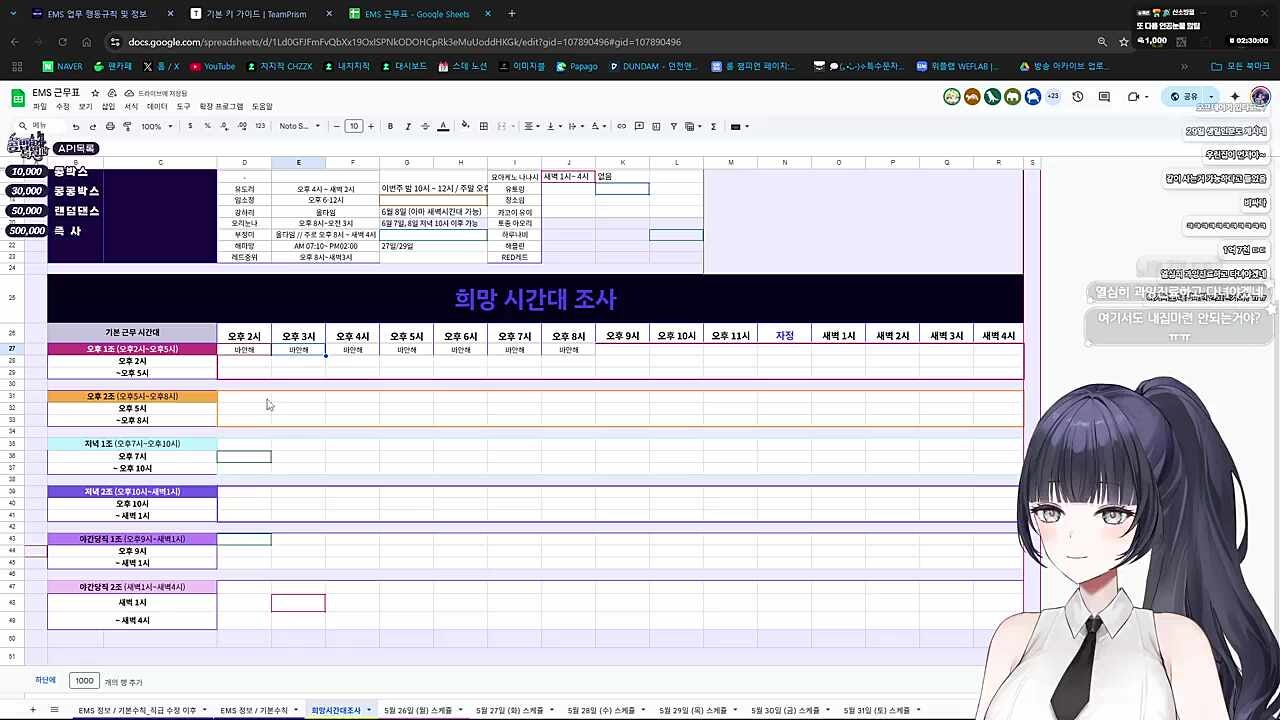Open the functions sigma menu
The height and width of the screenshot is (720, 1280).
[713, 127]
